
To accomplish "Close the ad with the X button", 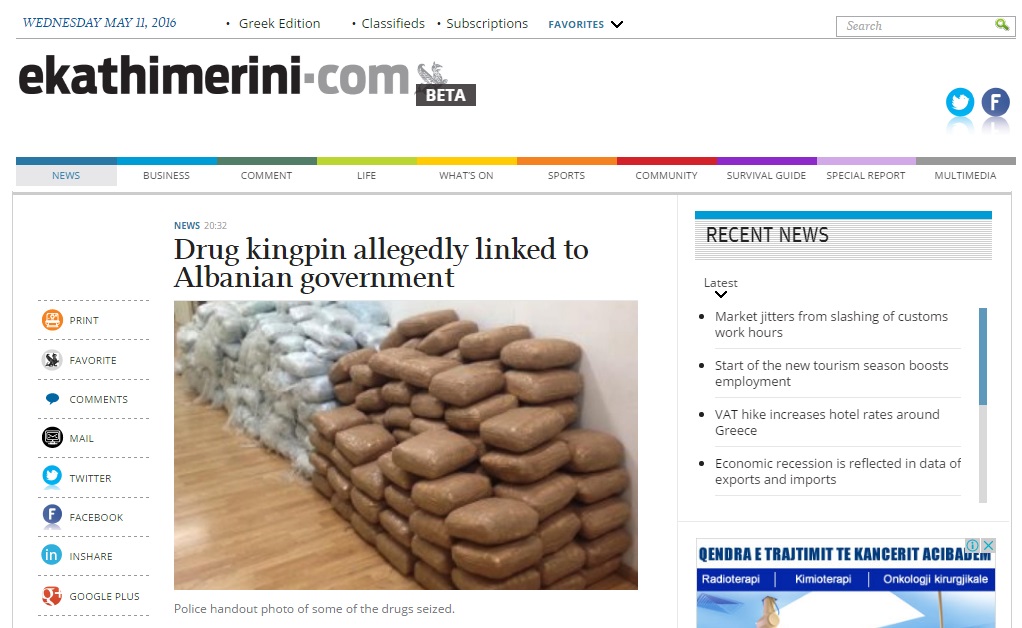I will (988, 545).
